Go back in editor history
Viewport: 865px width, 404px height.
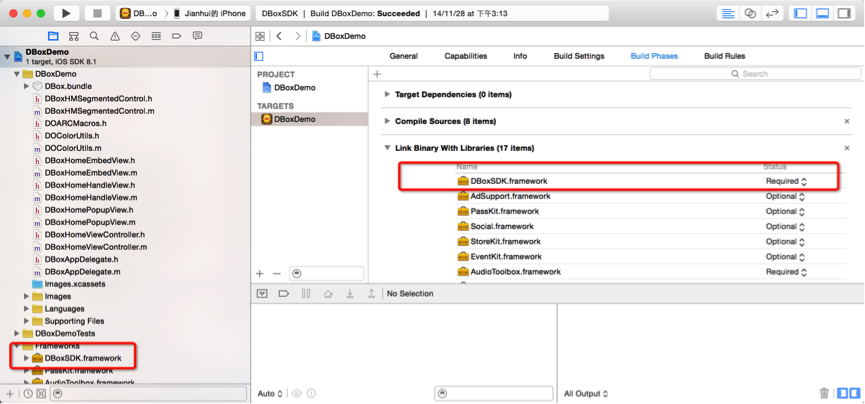(x=279, y=36)
